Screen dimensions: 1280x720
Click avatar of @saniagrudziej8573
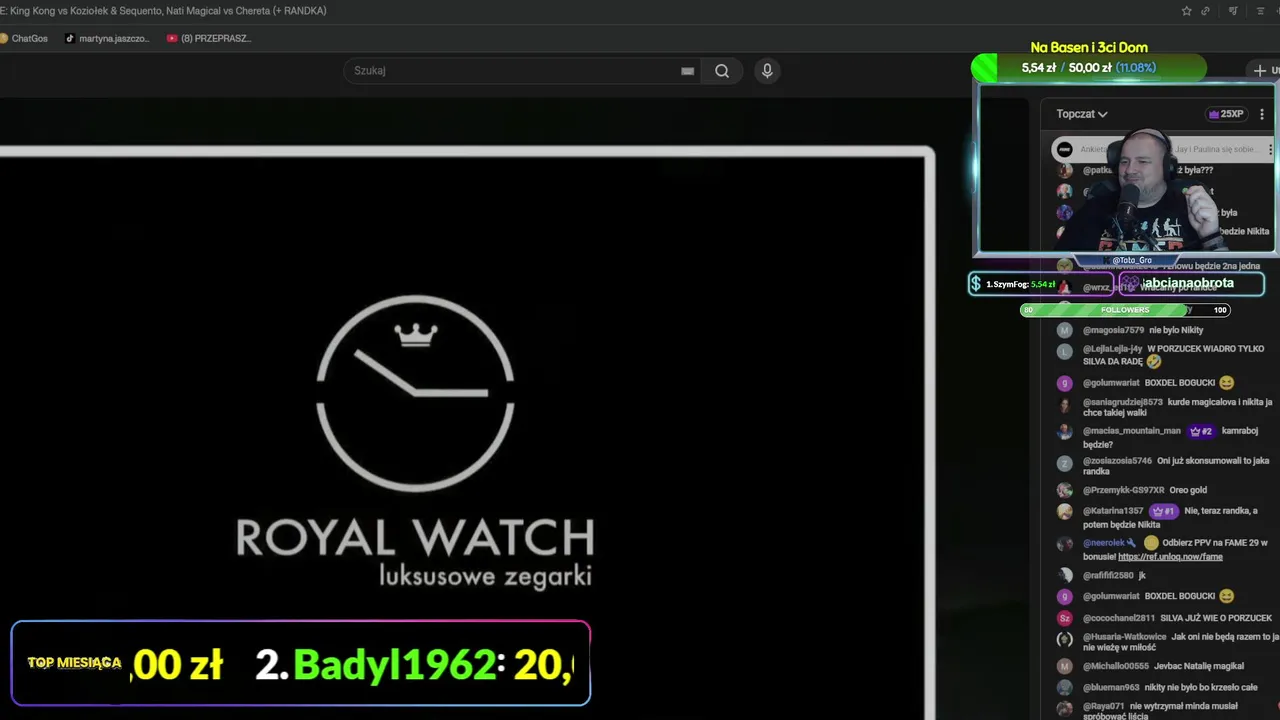pos(1065,404)
